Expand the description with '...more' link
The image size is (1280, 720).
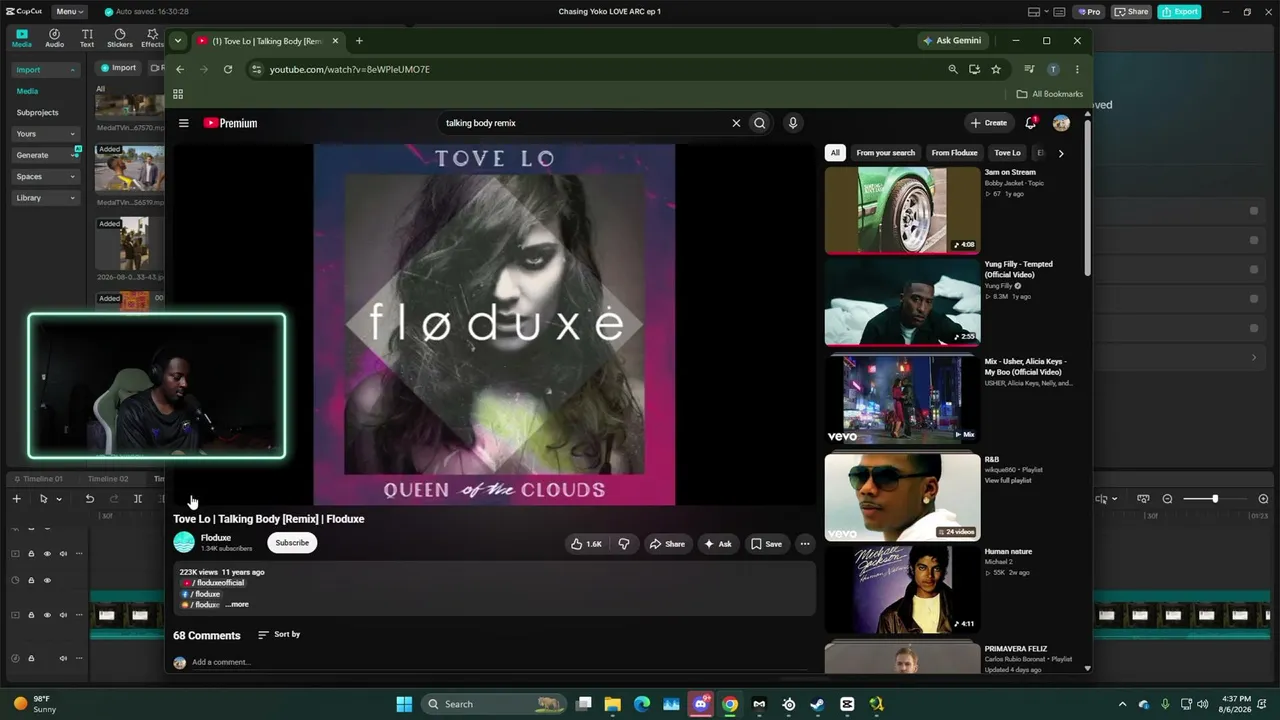tap(237, 605)
